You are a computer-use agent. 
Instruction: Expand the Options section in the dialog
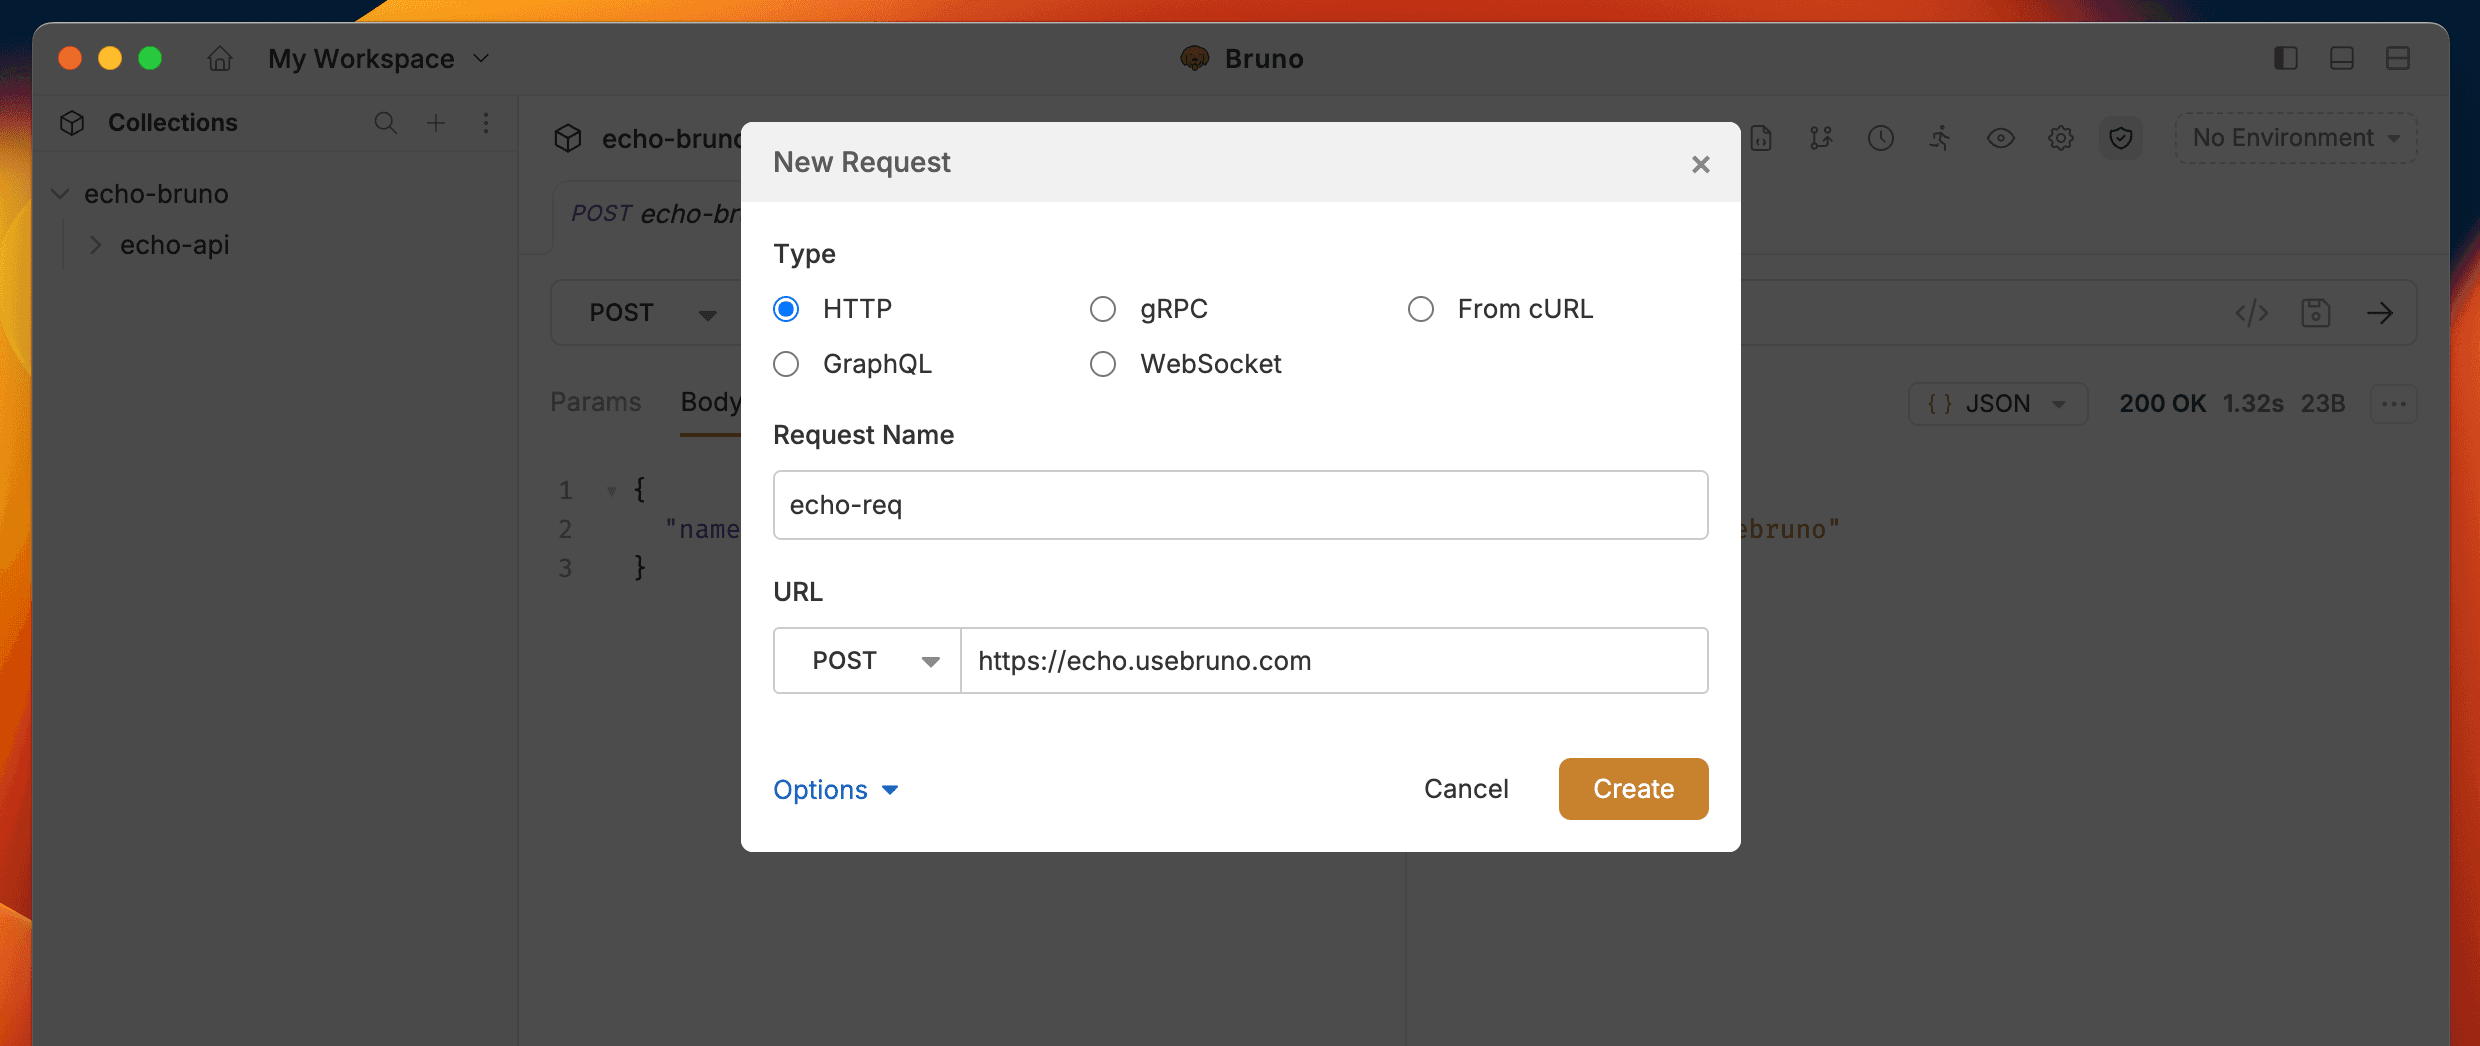(x=836, y=789)
